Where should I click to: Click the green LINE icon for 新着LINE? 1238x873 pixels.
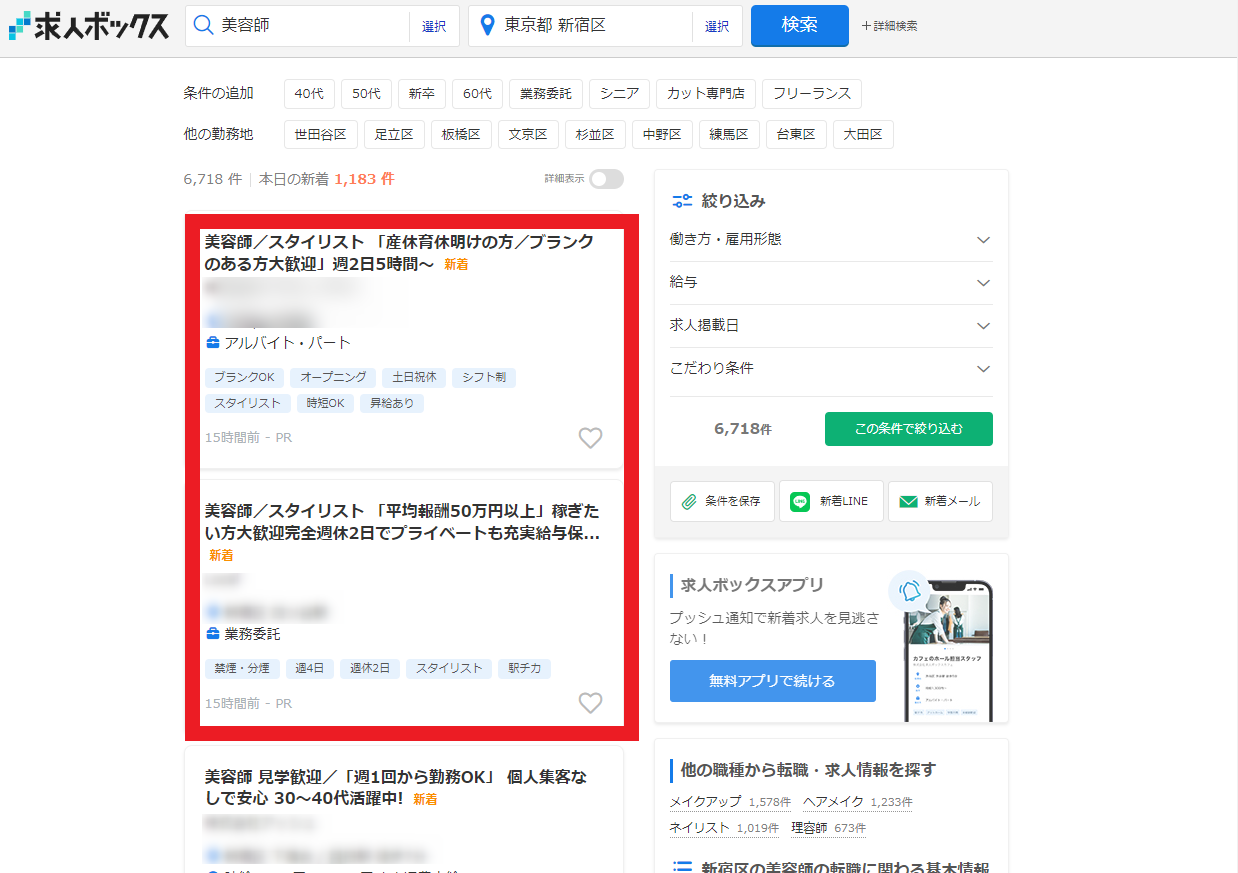coord(799,501)
